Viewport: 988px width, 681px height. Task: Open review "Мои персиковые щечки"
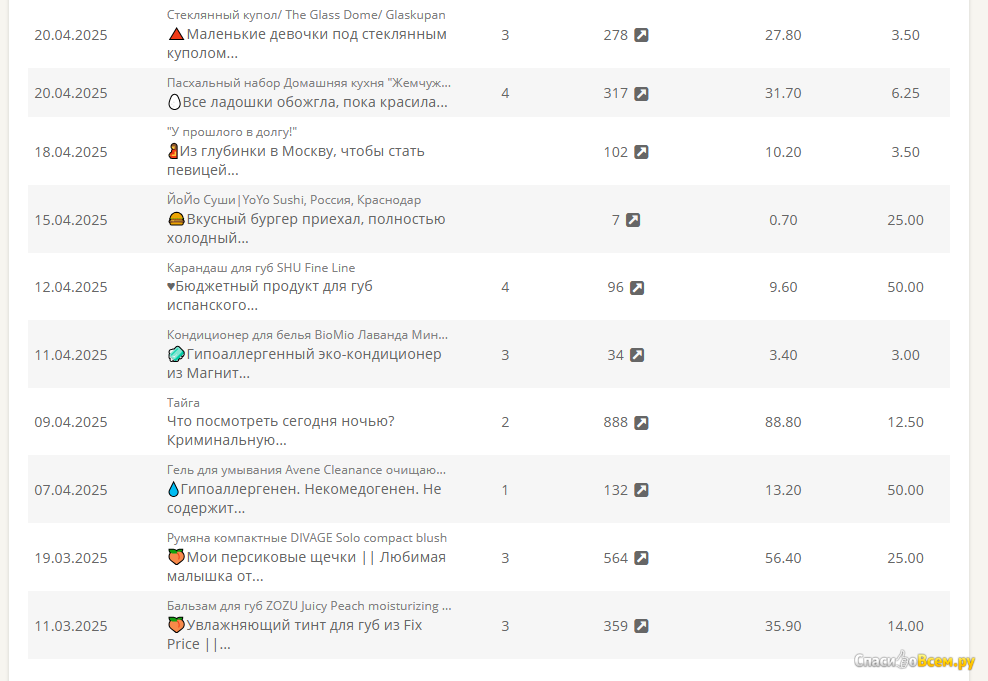click(x=306, y=566)
